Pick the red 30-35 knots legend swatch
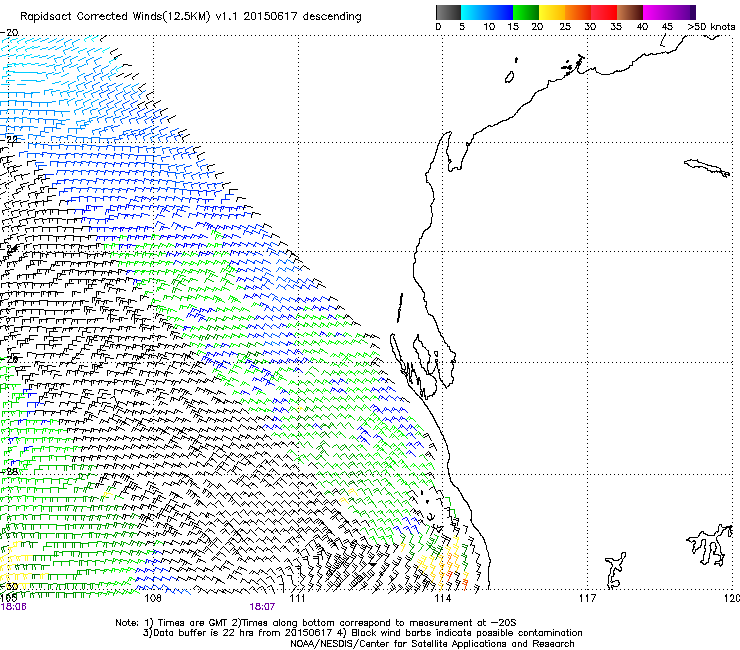This screenshot has height=650, width=740. click(x=604, y=12)
